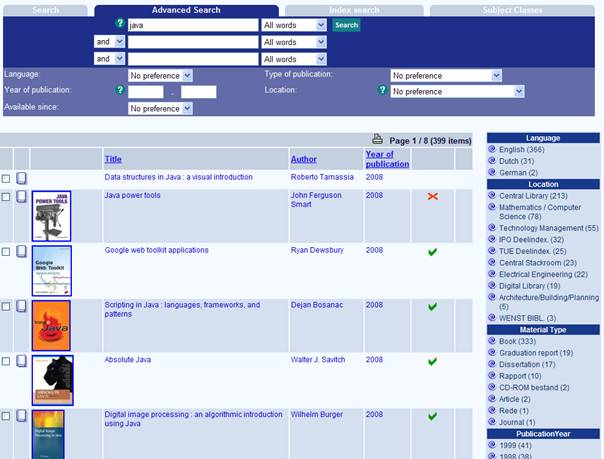Tick checkbox for Digital image processing

(x=6, y=416)
